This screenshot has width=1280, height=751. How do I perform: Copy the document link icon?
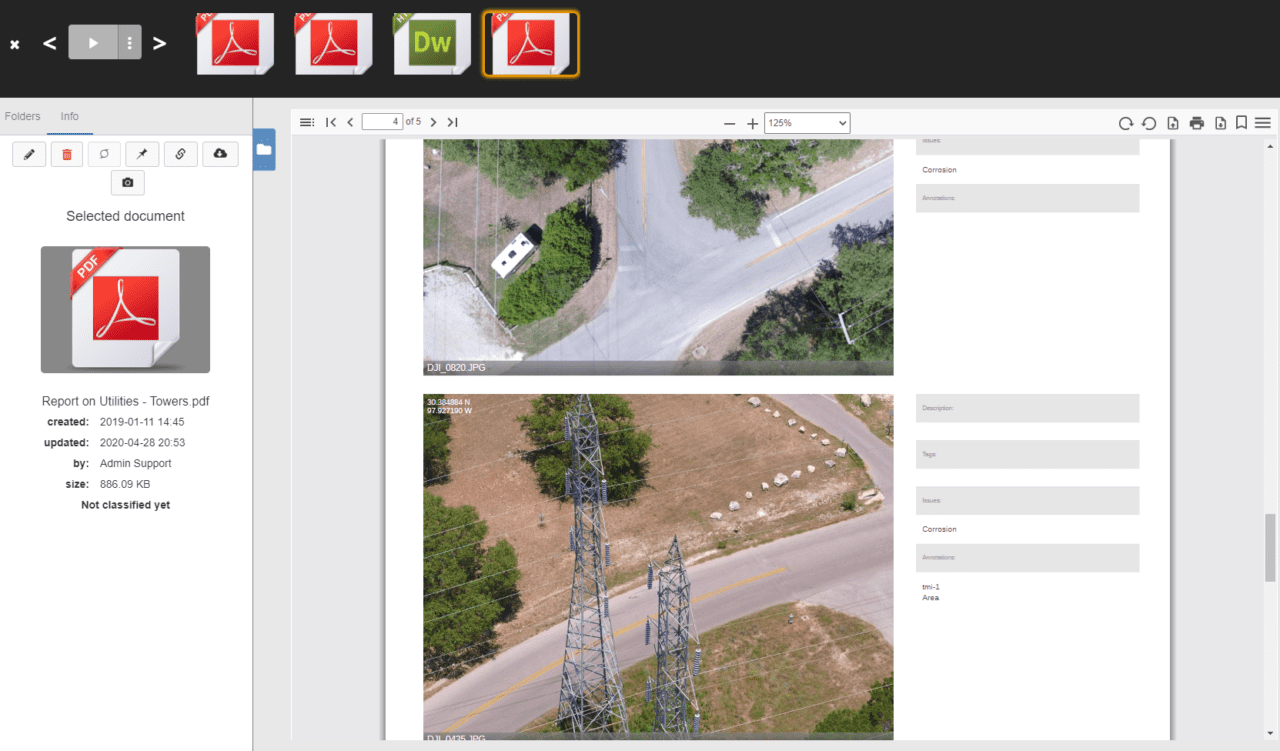coord(180,153)
